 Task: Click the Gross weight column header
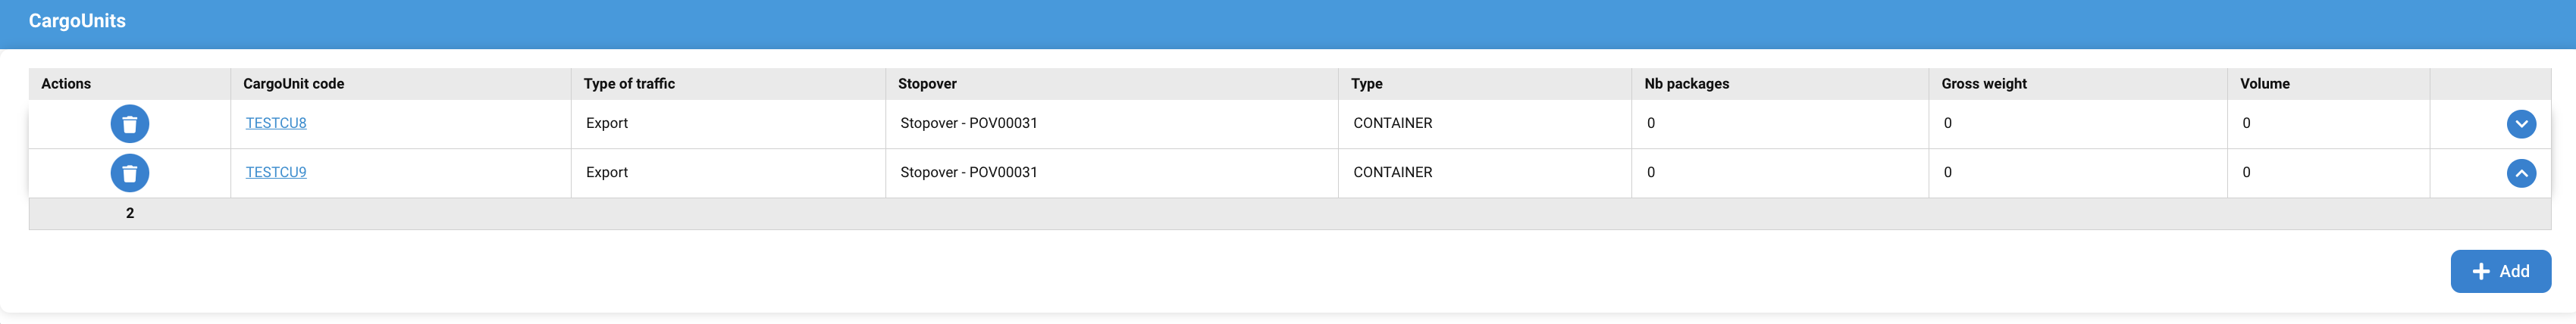[x=1984, y=84]
